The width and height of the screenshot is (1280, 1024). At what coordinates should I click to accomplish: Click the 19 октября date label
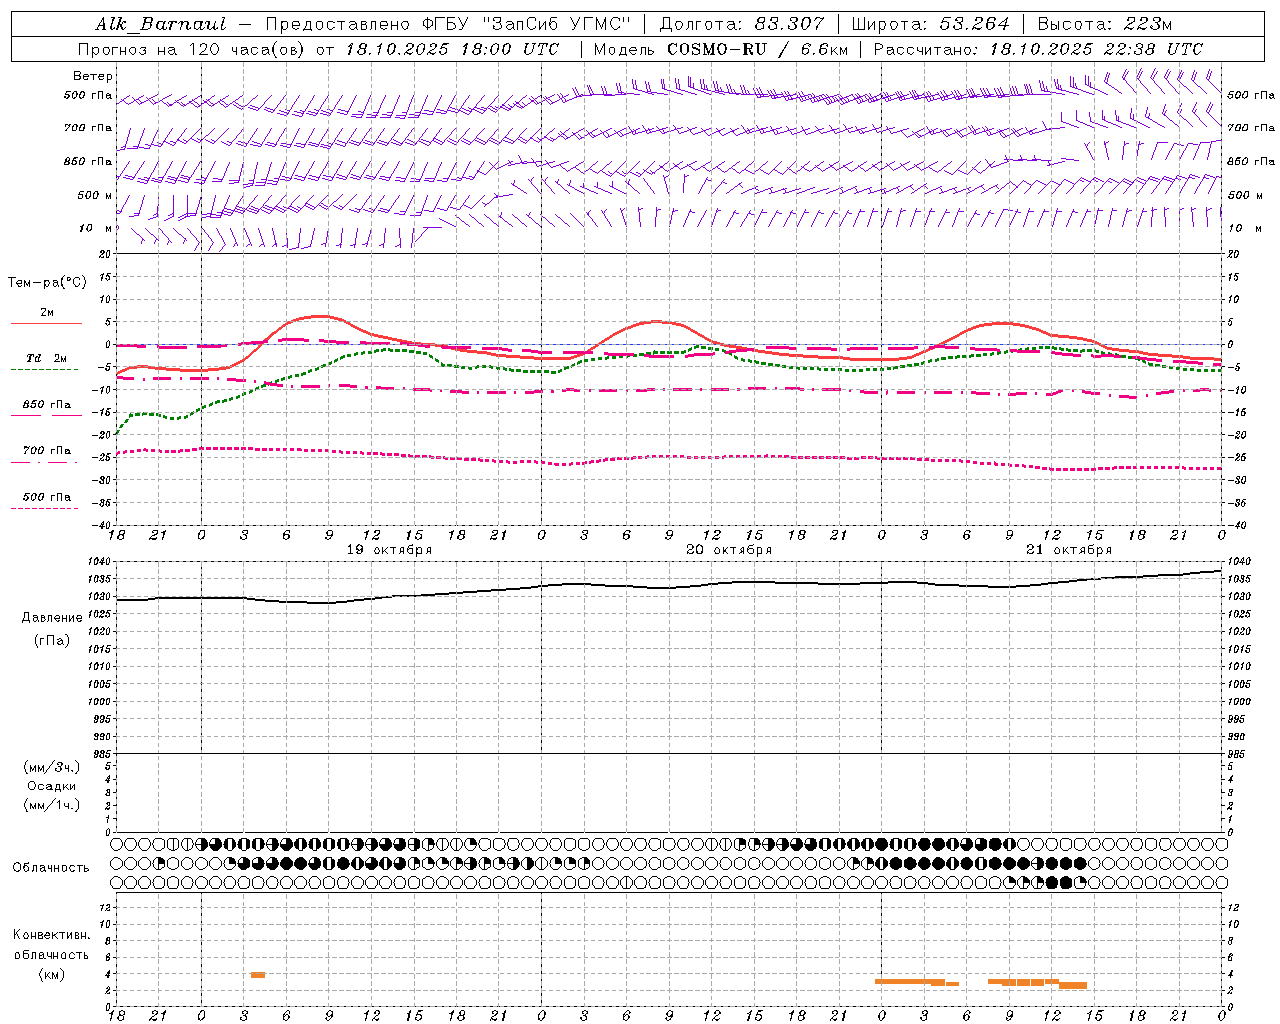coord(389,550)
